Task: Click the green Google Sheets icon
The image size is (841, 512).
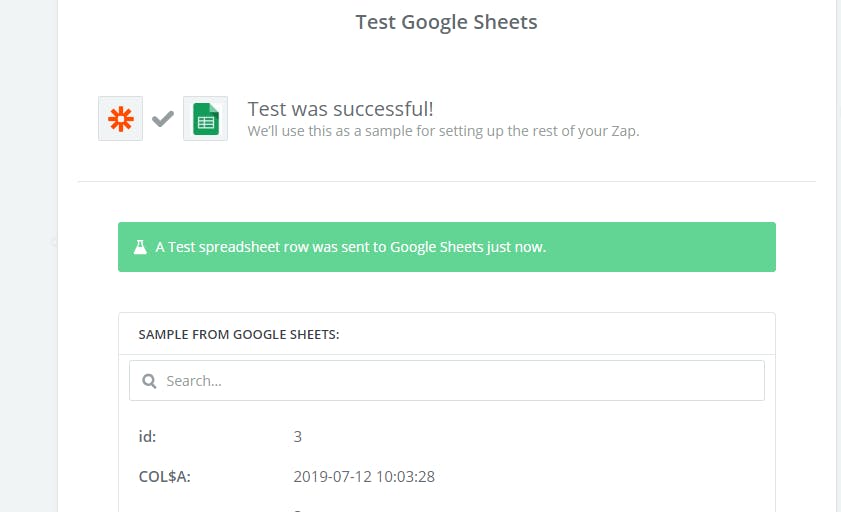Action: click(205, 118)
